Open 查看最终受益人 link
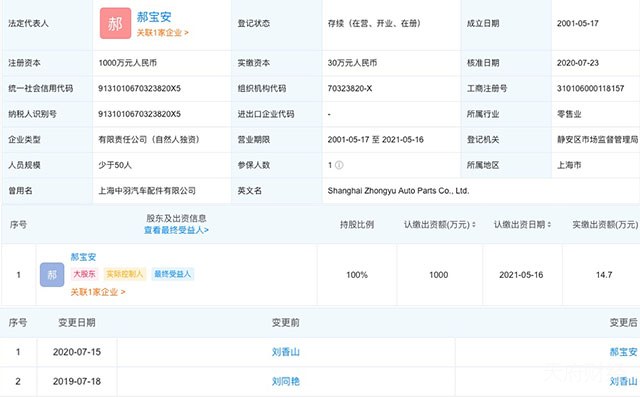This screenshot has height=398, width=640. (176, 230)
